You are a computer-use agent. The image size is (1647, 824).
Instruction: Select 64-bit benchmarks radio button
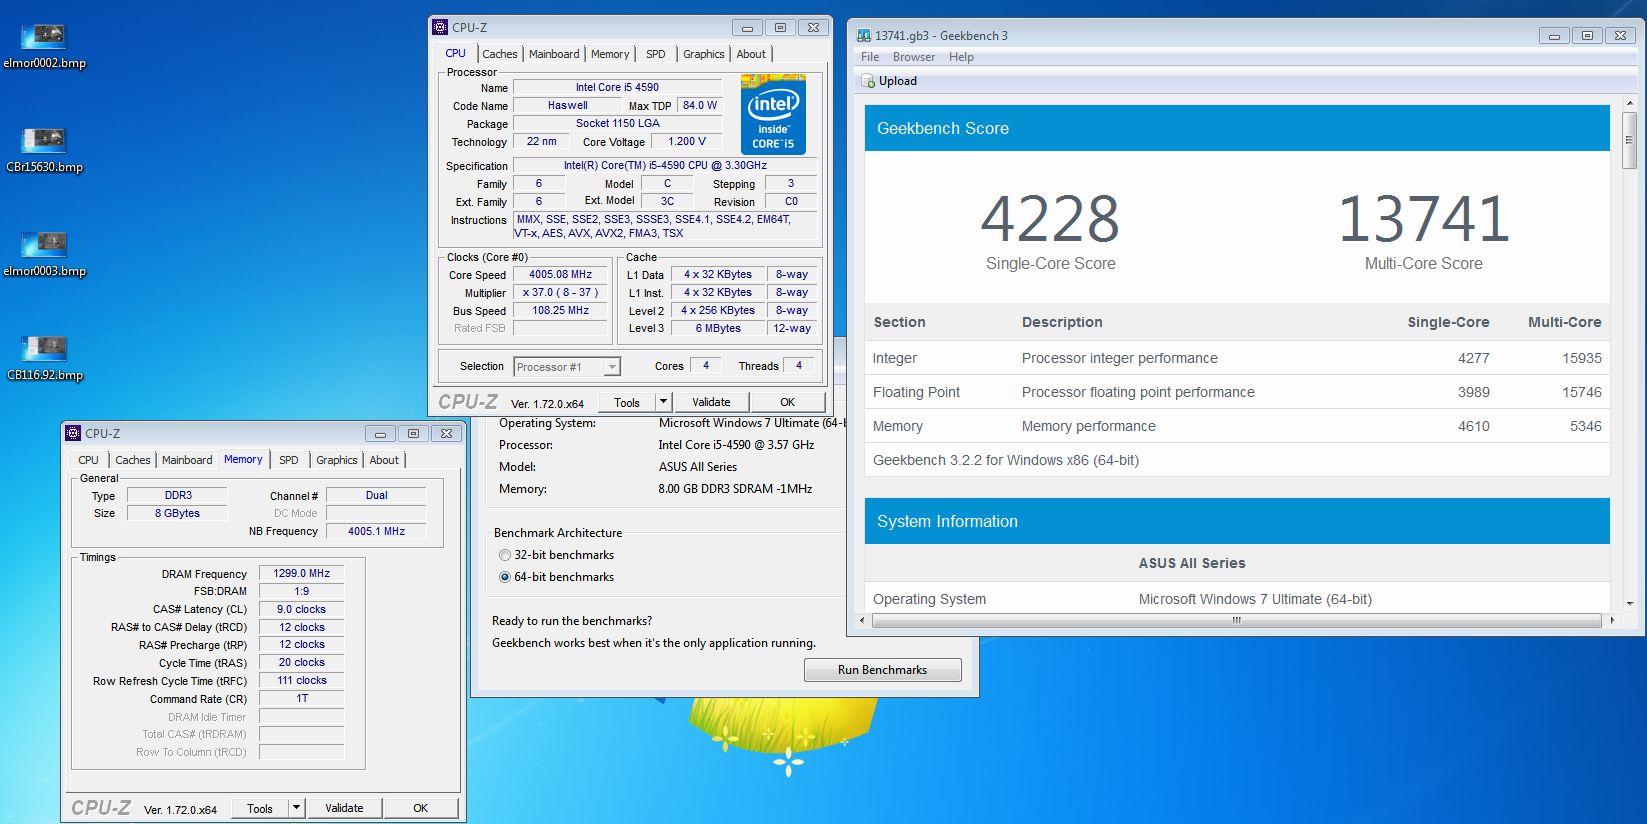pos(505,577)
